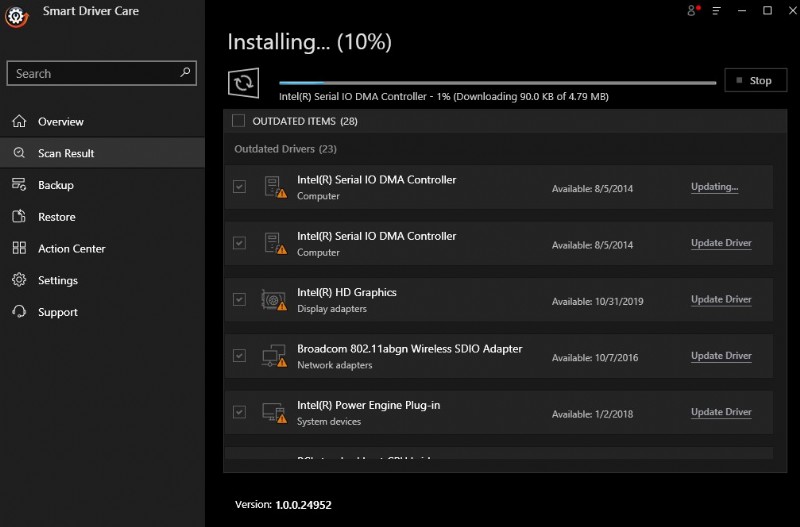
Task: Click the Intel HD Graphics display adapter icon
Action: coord(274,300)
